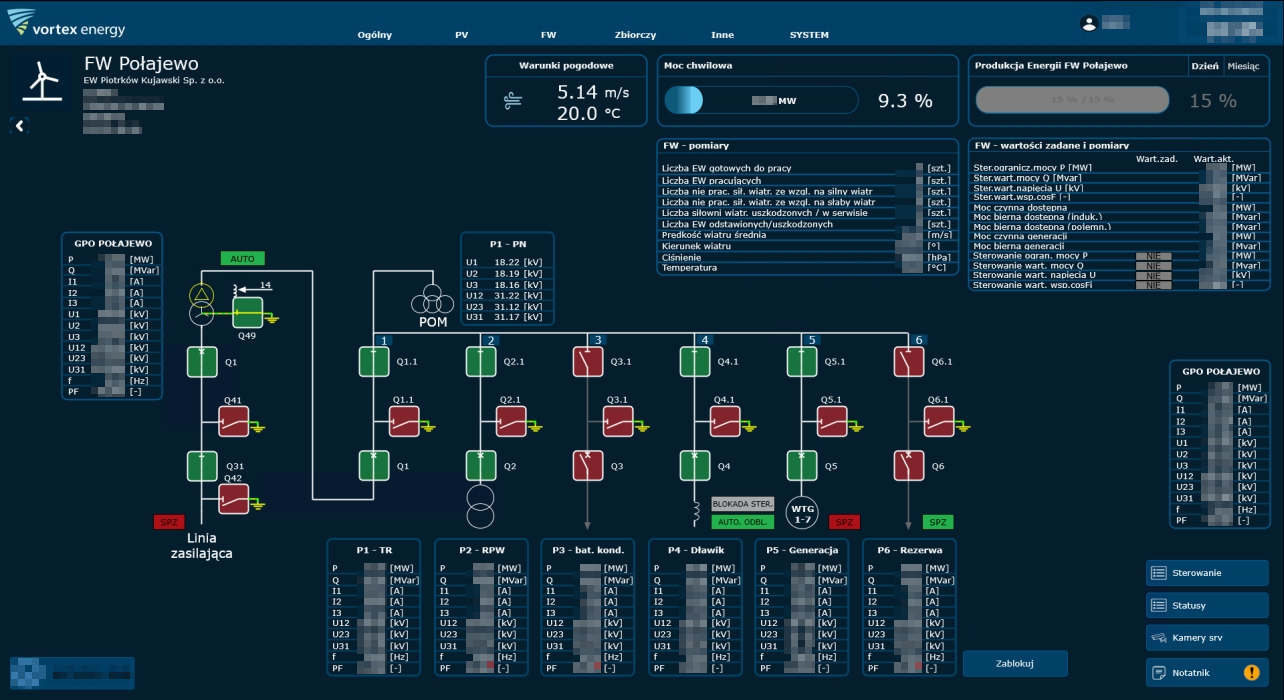
Task: Open Notatnik with the warning badge
Action: pos(1207,673)
